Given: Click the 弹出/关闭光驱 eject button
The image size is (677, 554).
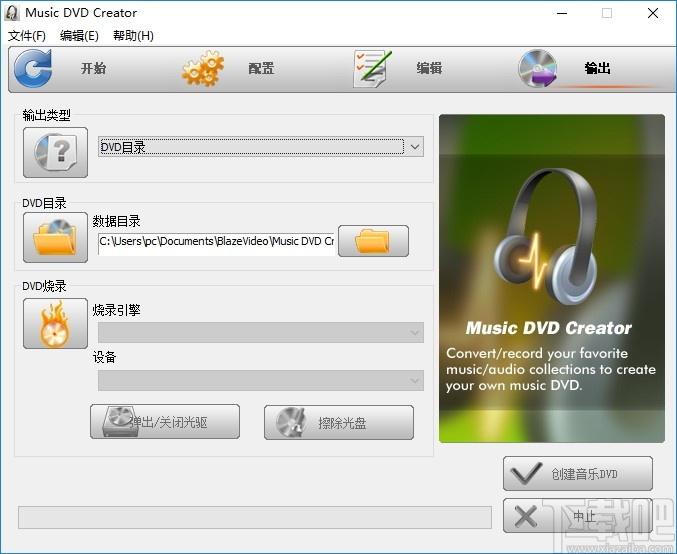Looking at the screenshot, I should (x=165, y=422).
